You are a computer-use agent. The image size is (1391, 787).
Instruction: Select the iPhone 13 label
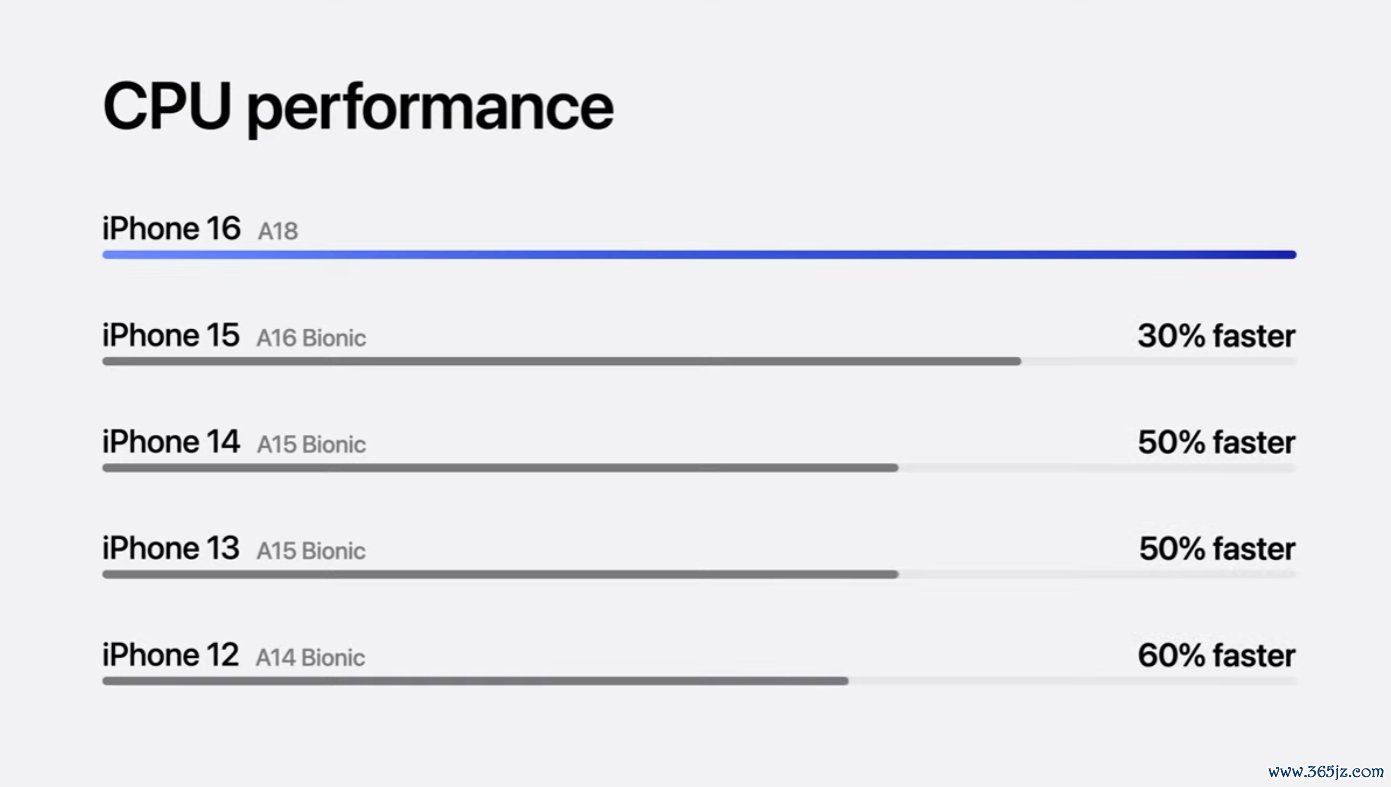171,548
